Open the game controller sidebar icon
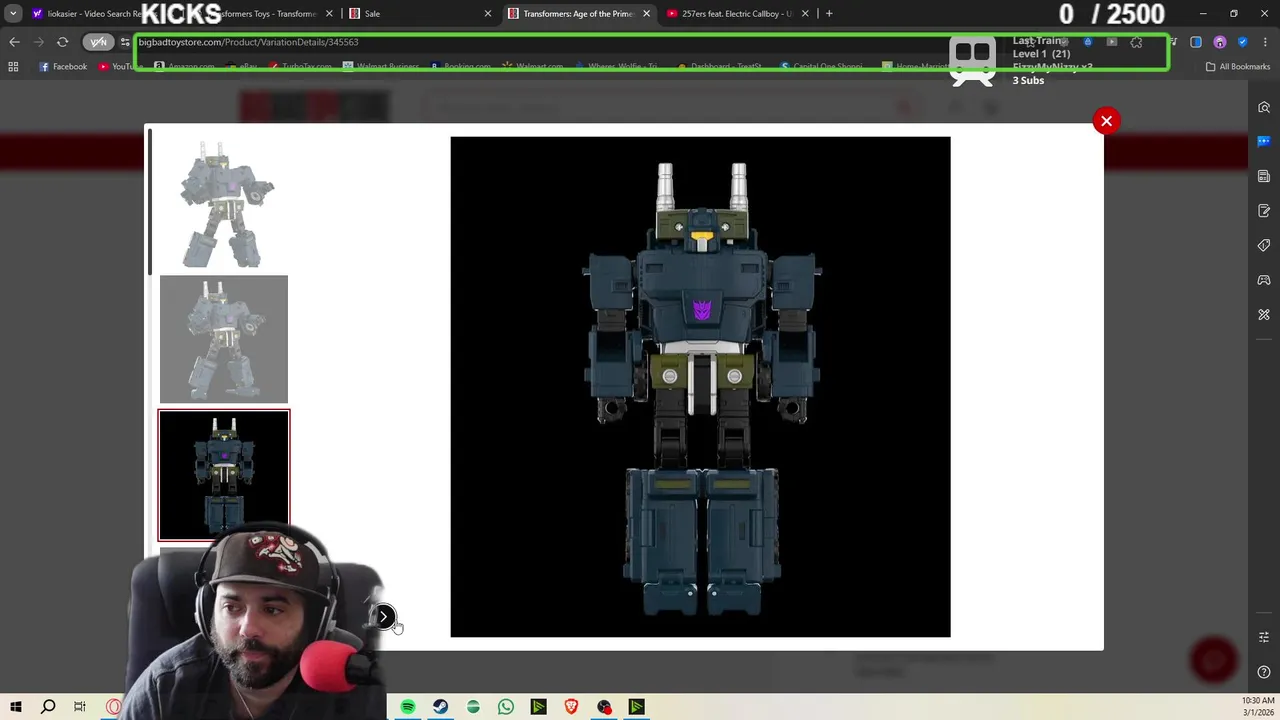1280x720 pixels. tap(1264, 280)
